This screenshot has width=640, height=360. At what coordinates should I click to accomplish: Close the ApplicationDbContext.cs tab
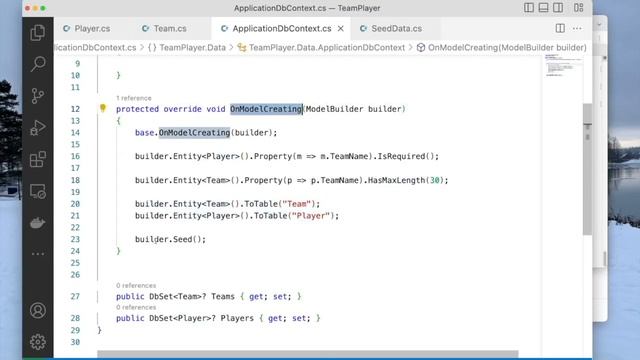click(x=341, y=29)
